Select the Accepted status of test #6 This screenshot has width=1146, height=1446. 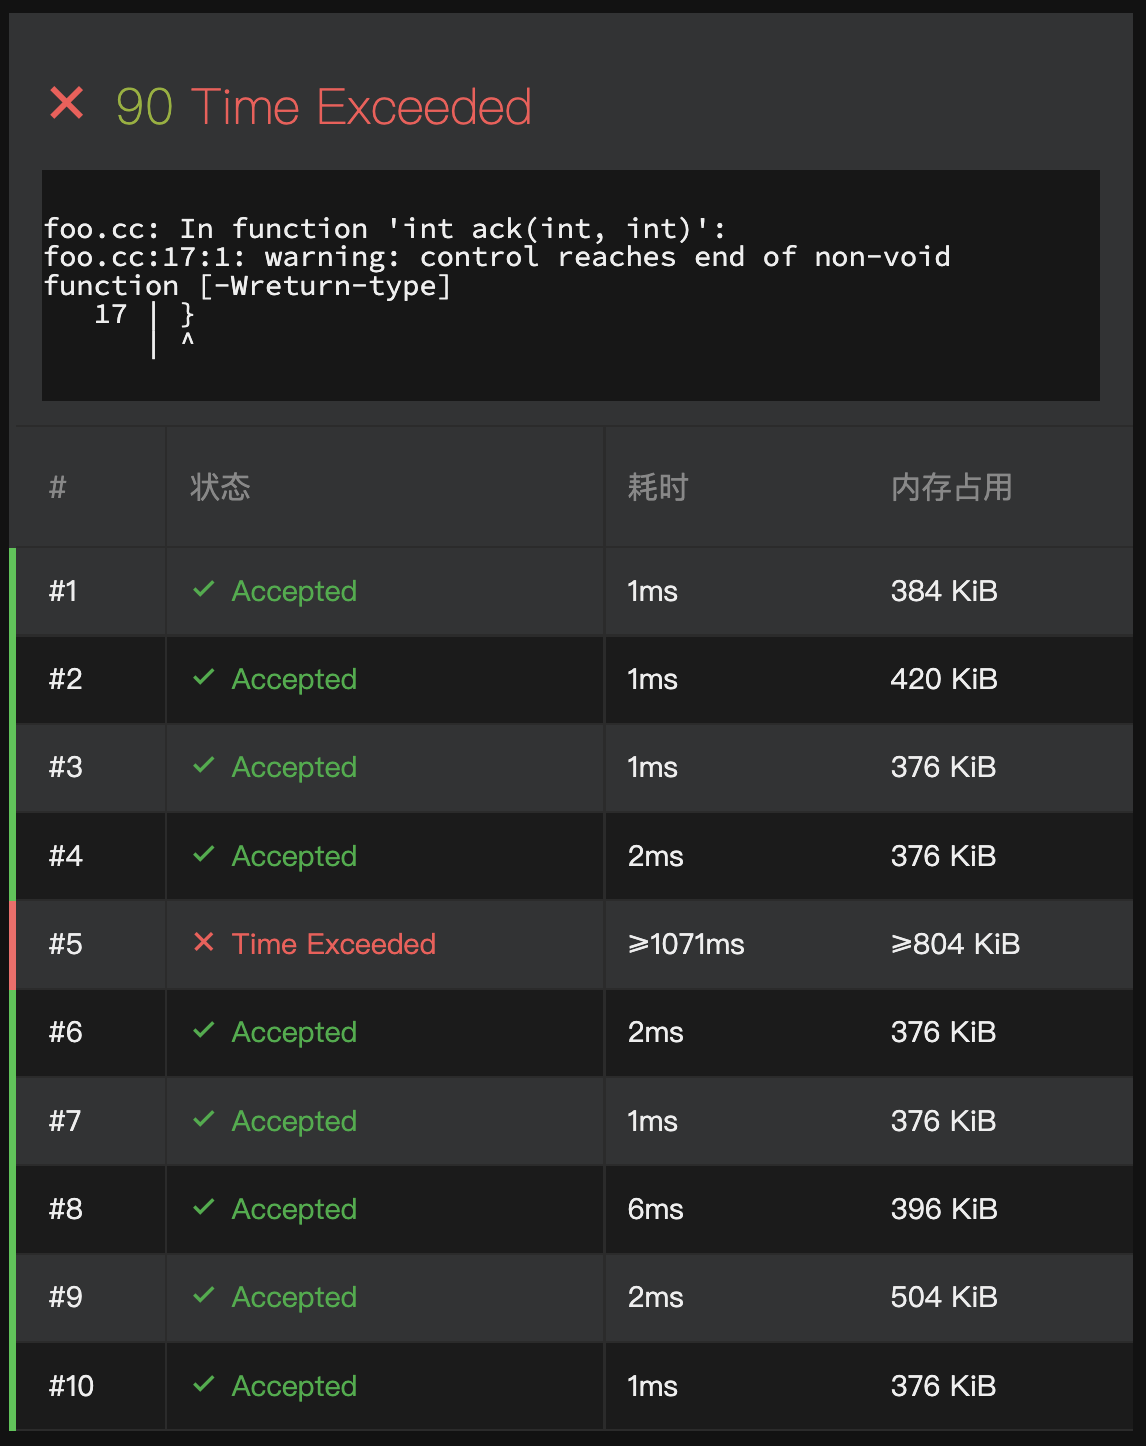(x=294, y=1033)
